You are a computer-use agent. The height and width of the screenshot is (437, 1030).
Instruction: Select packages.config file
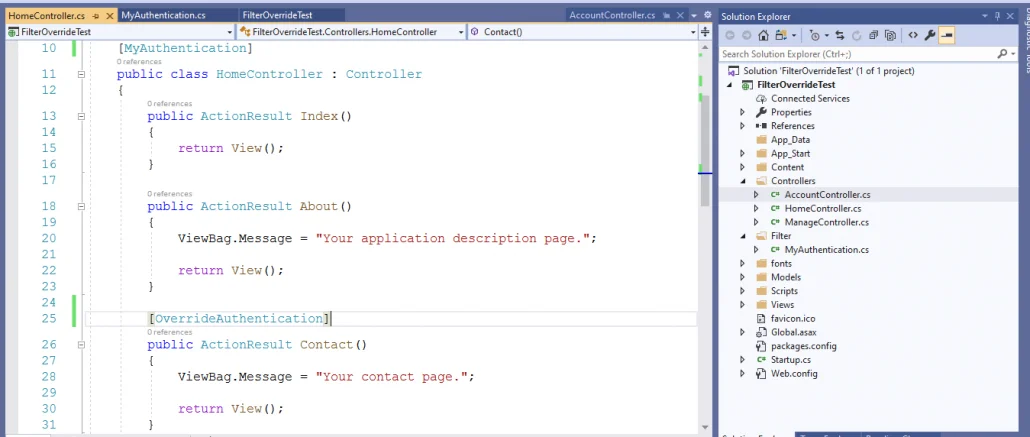pyautogui.click(x=803, y=346)
